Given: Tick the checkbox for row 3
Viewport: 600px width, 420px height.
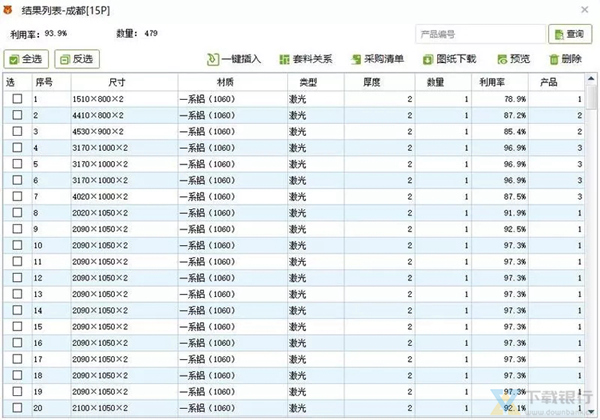Looking at the screenshot, I should [x=17, y=131].
